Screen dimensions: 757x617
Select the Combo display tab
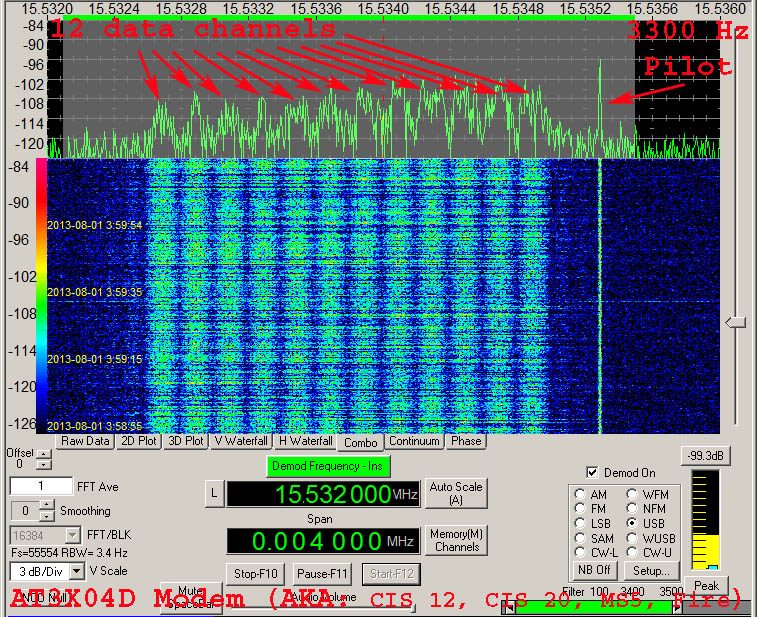[361, 442]
